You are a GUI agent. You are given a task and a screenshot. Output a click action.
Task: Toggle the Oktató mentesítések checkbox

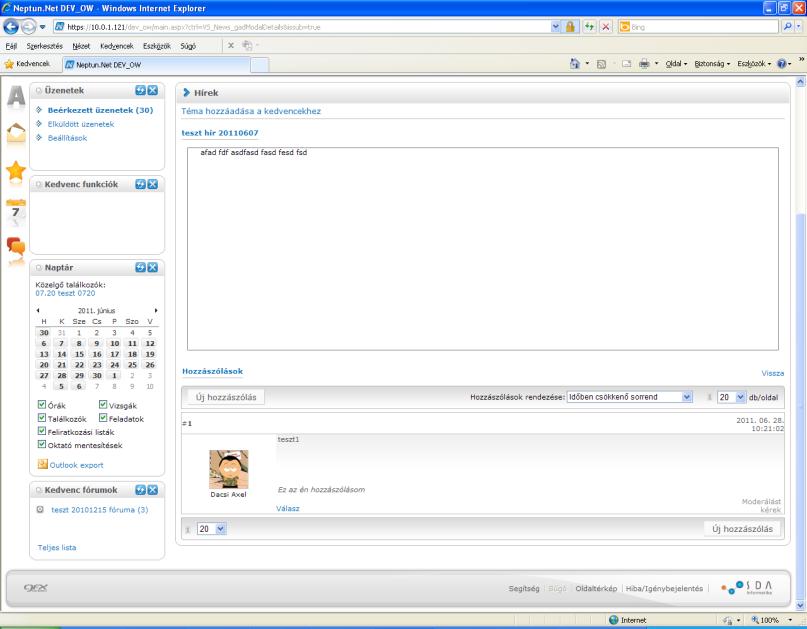tap(42, 445)
